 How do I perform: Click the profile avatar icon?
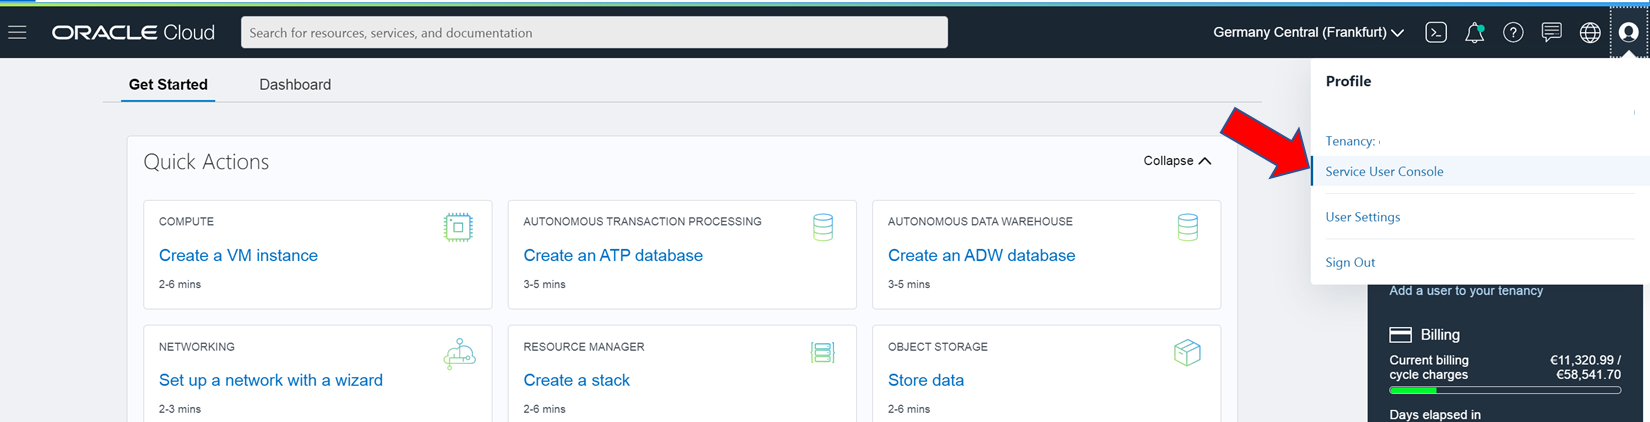tap(1629, 33)
